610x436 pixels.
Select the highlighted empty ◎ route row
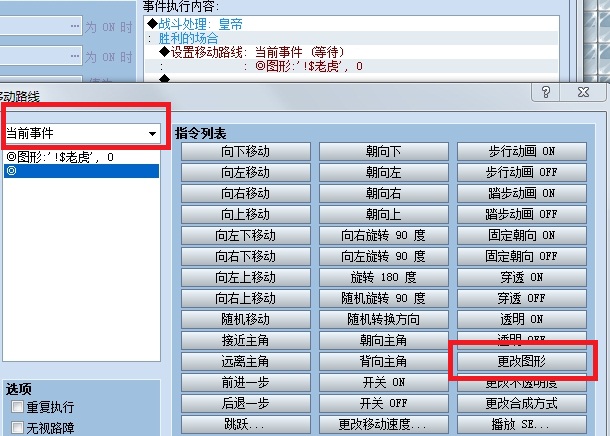[x=81, y=171]
